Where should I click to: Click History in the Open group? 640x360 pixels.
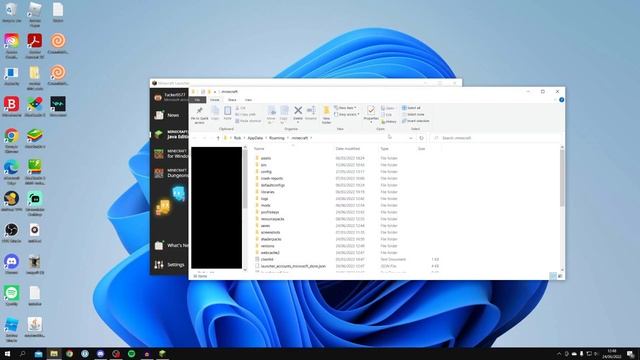[389, 122]
